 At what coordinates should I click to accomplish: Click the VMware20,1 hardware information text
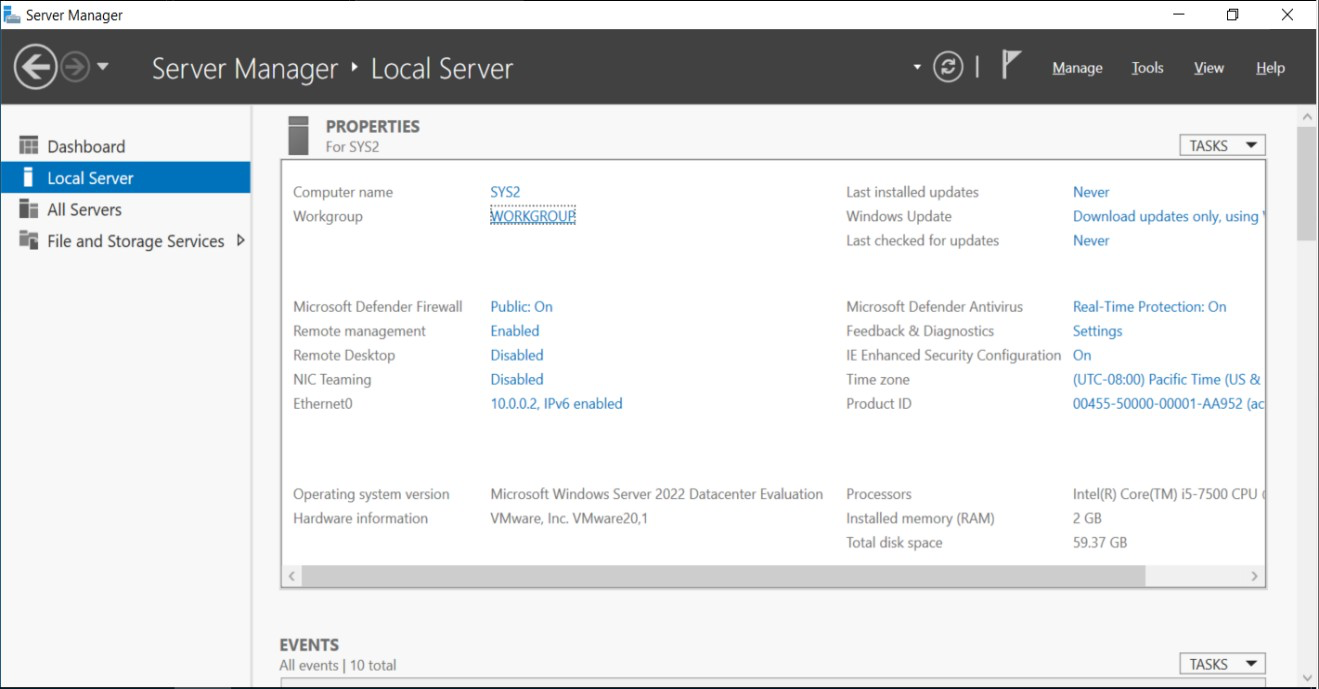pos(569,518)
